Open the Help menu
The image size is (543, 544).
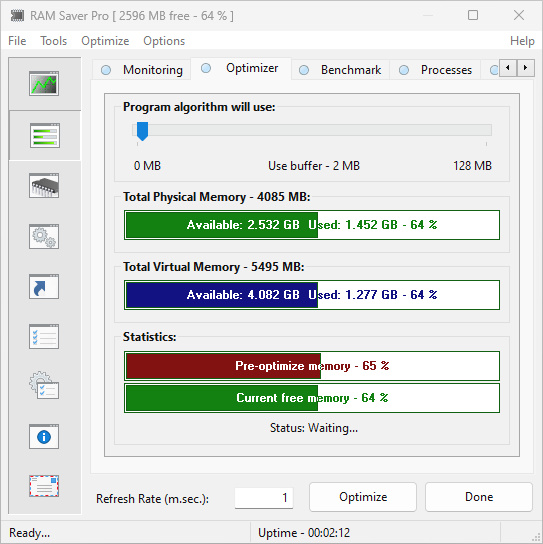[x=522, y=41]
